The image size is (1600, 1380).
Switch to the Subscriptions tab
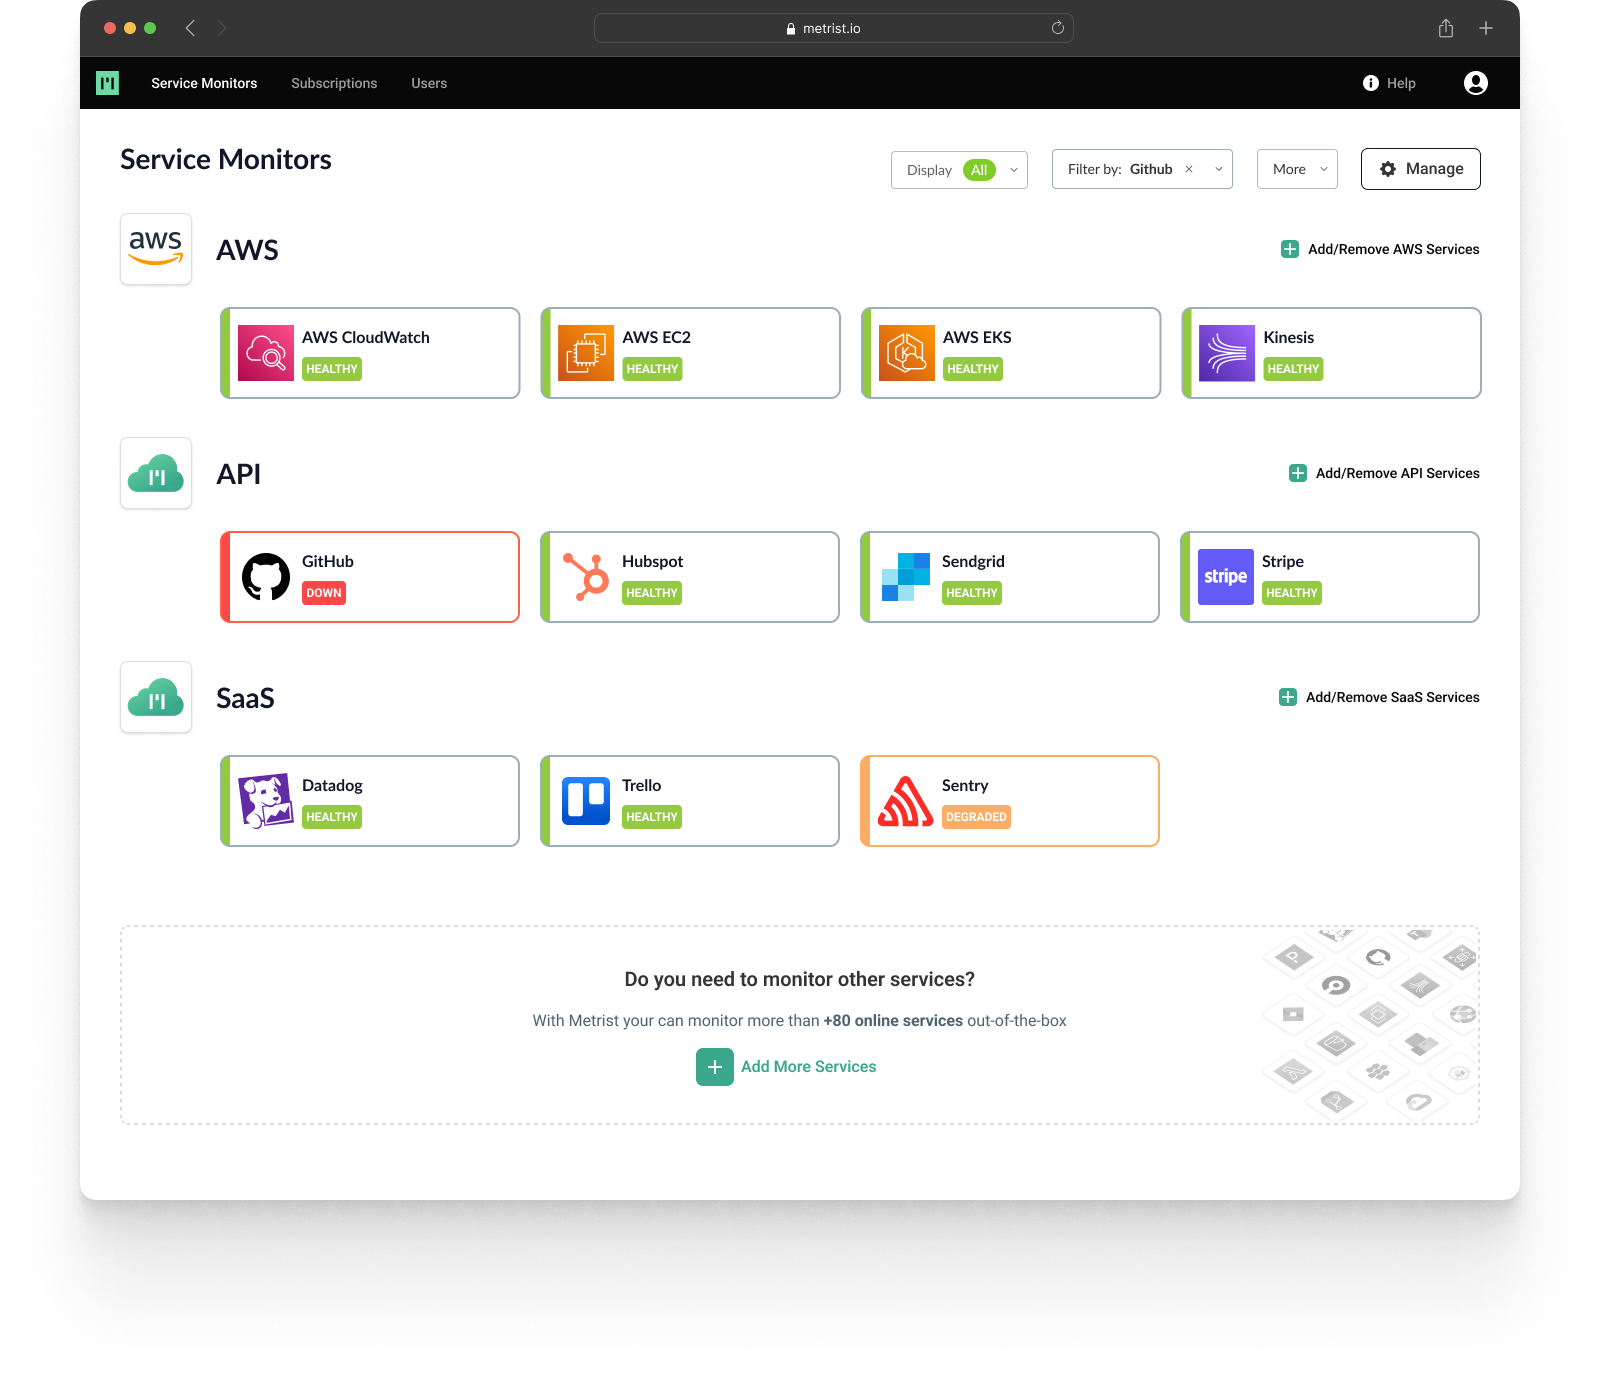click(x=334, y=83)
